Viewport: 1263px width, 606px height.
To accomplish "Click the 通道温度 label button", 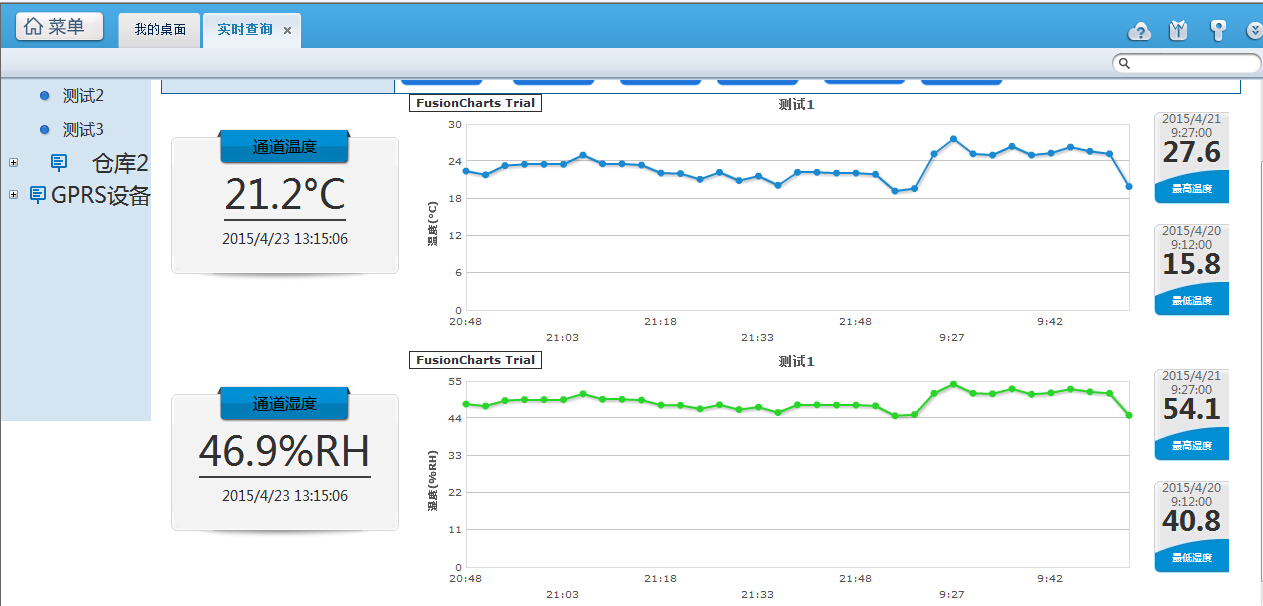I will click(284, 147).
